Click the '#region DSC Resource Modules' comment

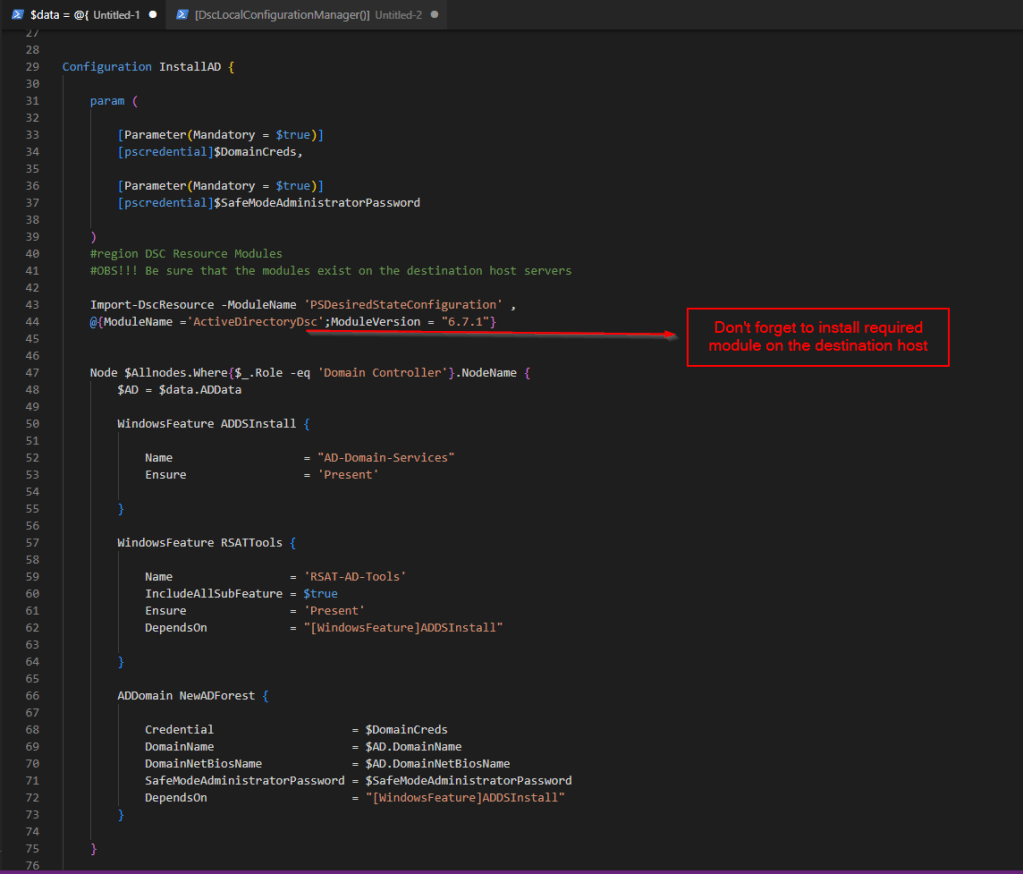point(185,254)
